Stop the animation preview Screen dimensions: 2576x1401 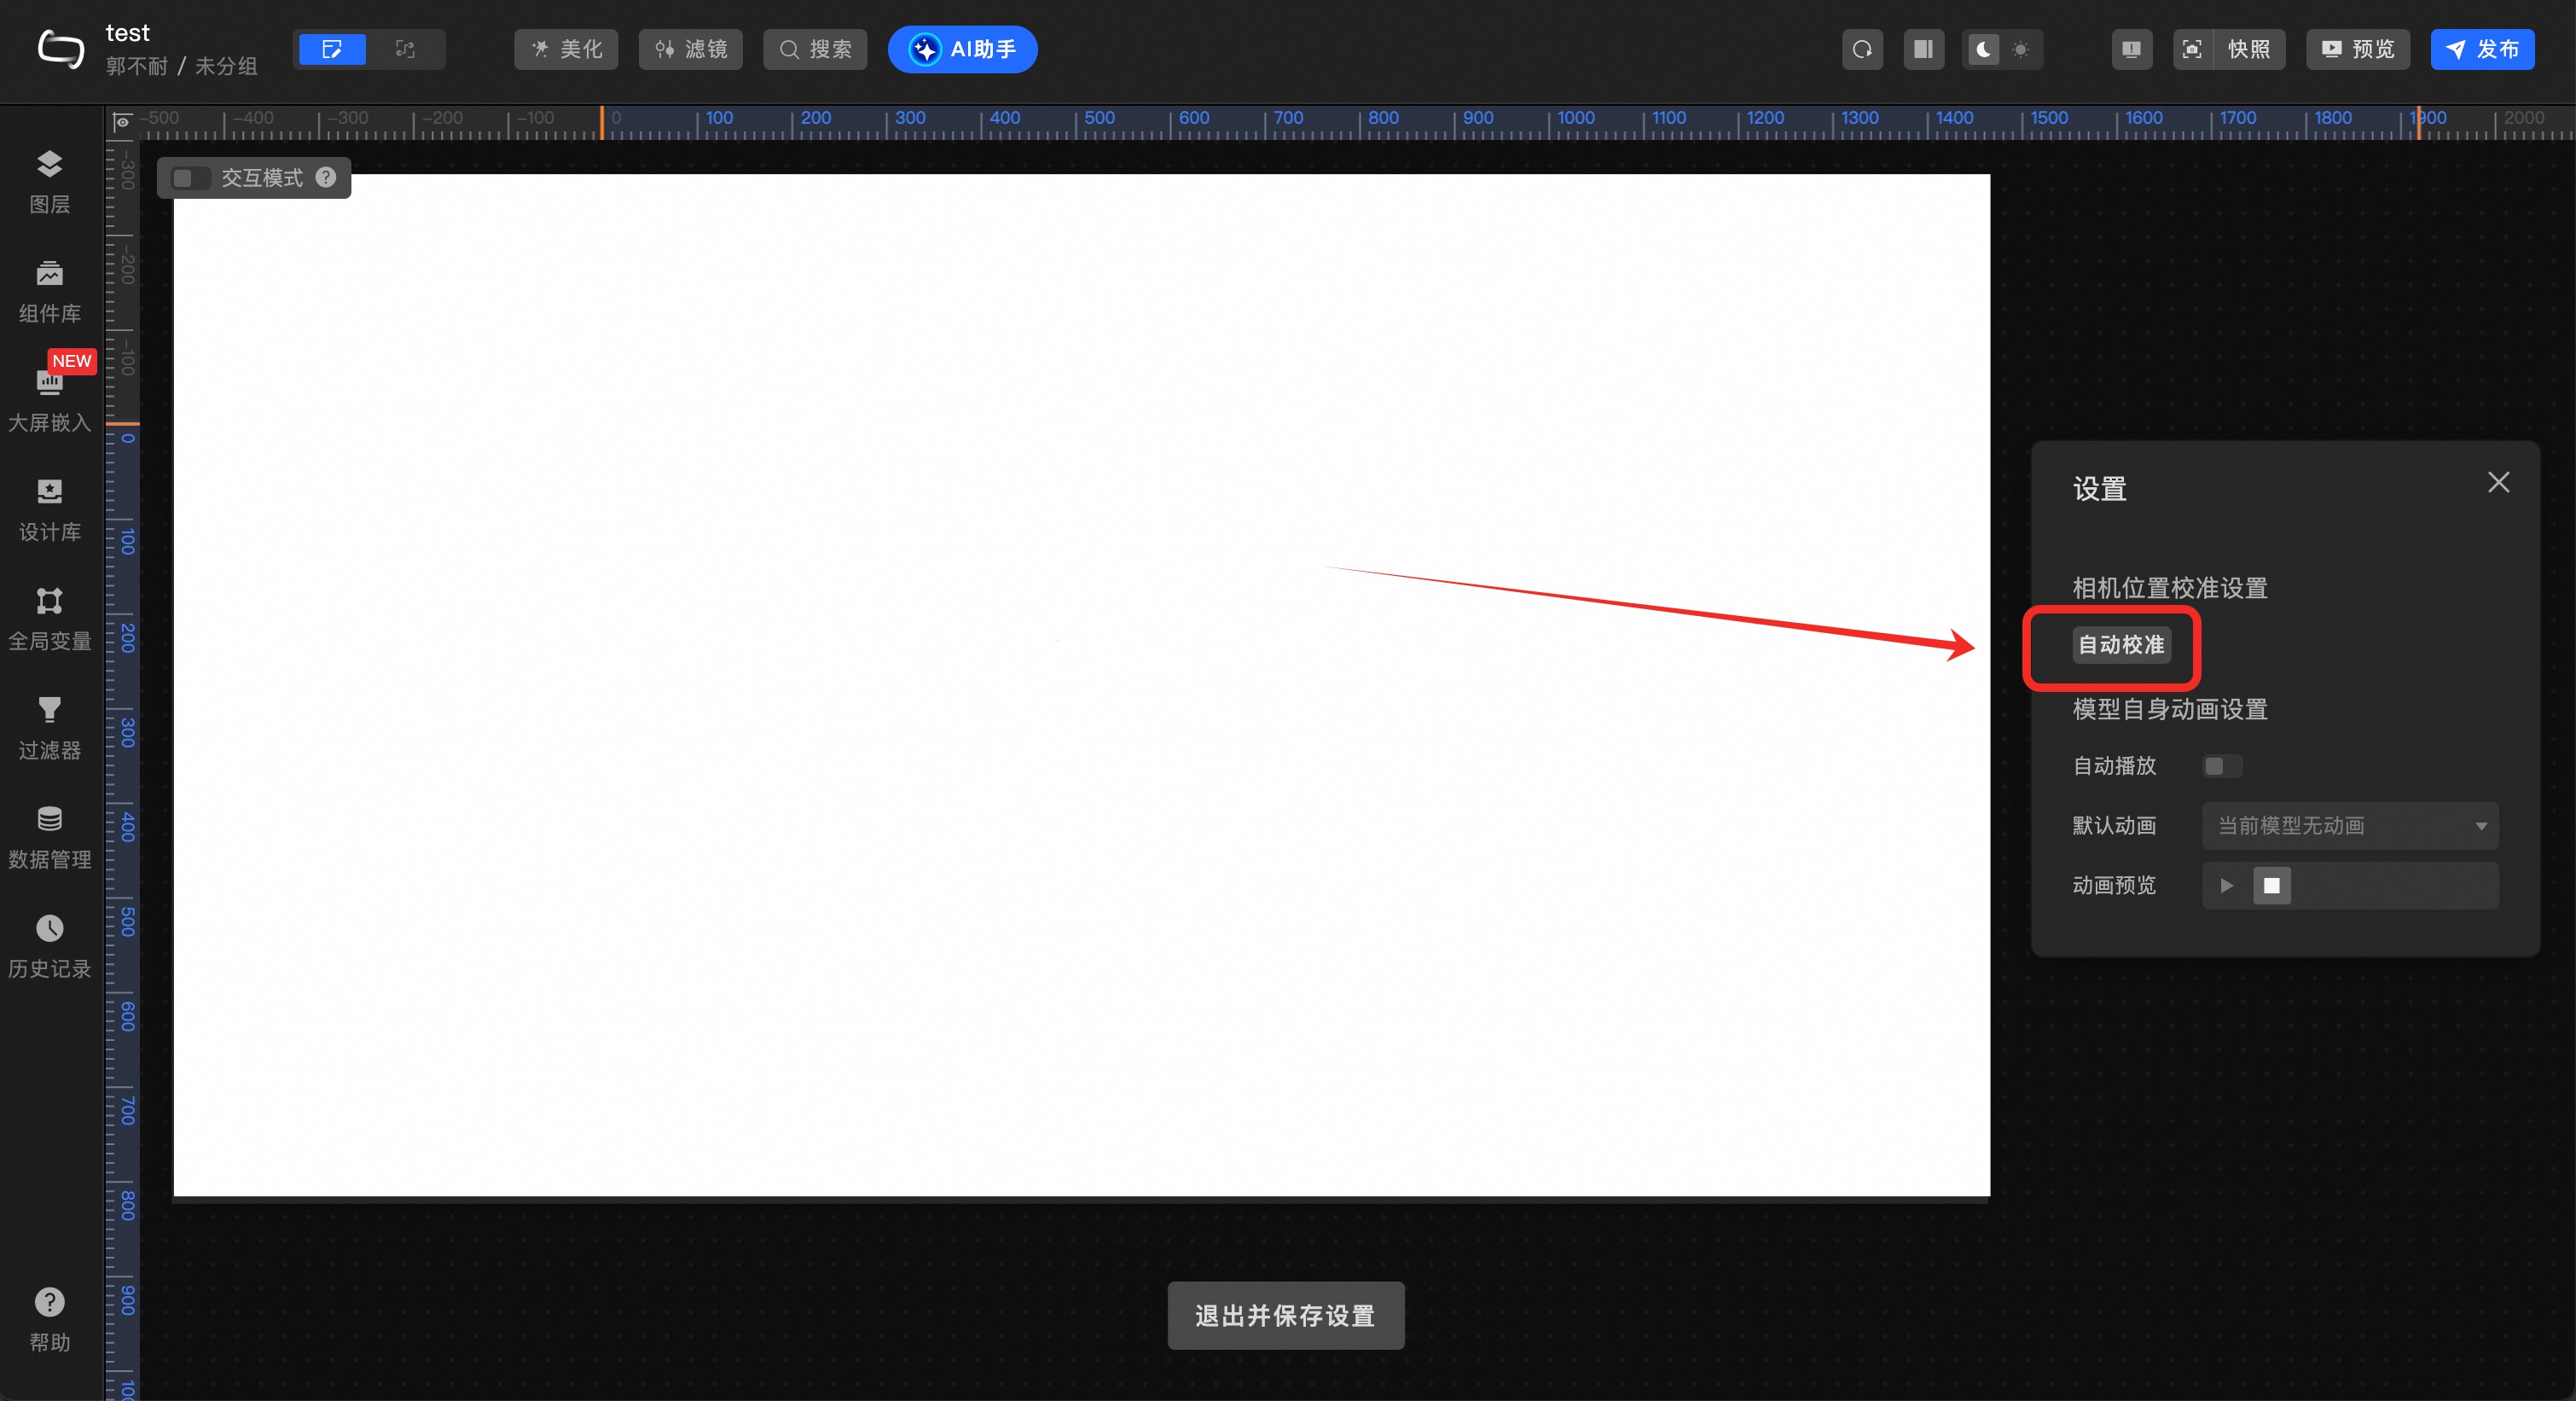[2271, 886]
